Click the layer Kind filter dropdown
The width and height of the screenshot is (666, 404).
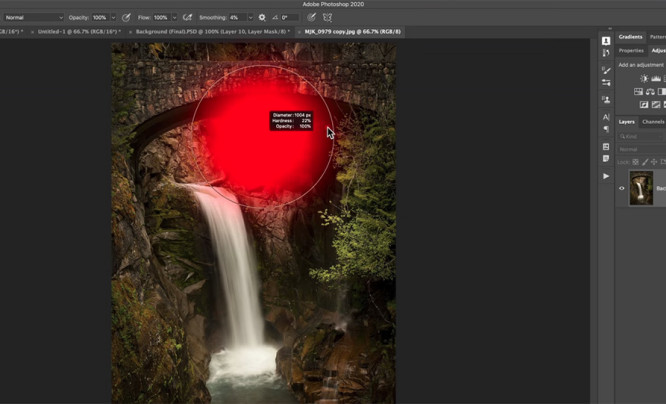641,136
